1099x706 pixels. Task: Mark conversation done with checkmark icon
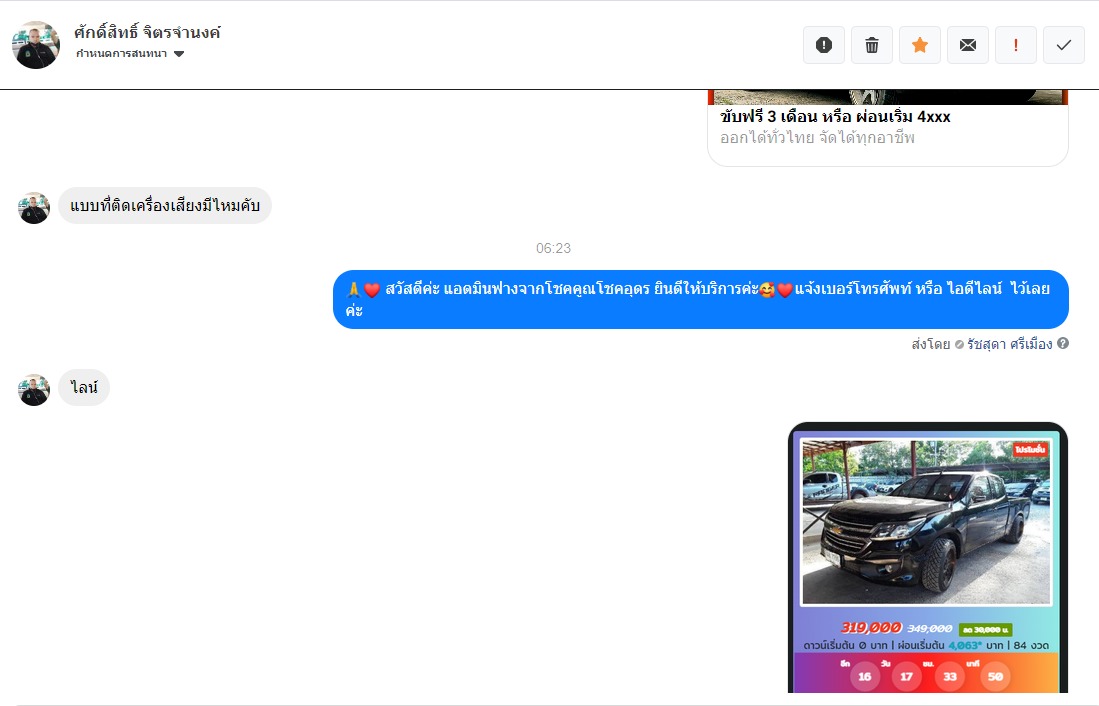pos(1064,45)
